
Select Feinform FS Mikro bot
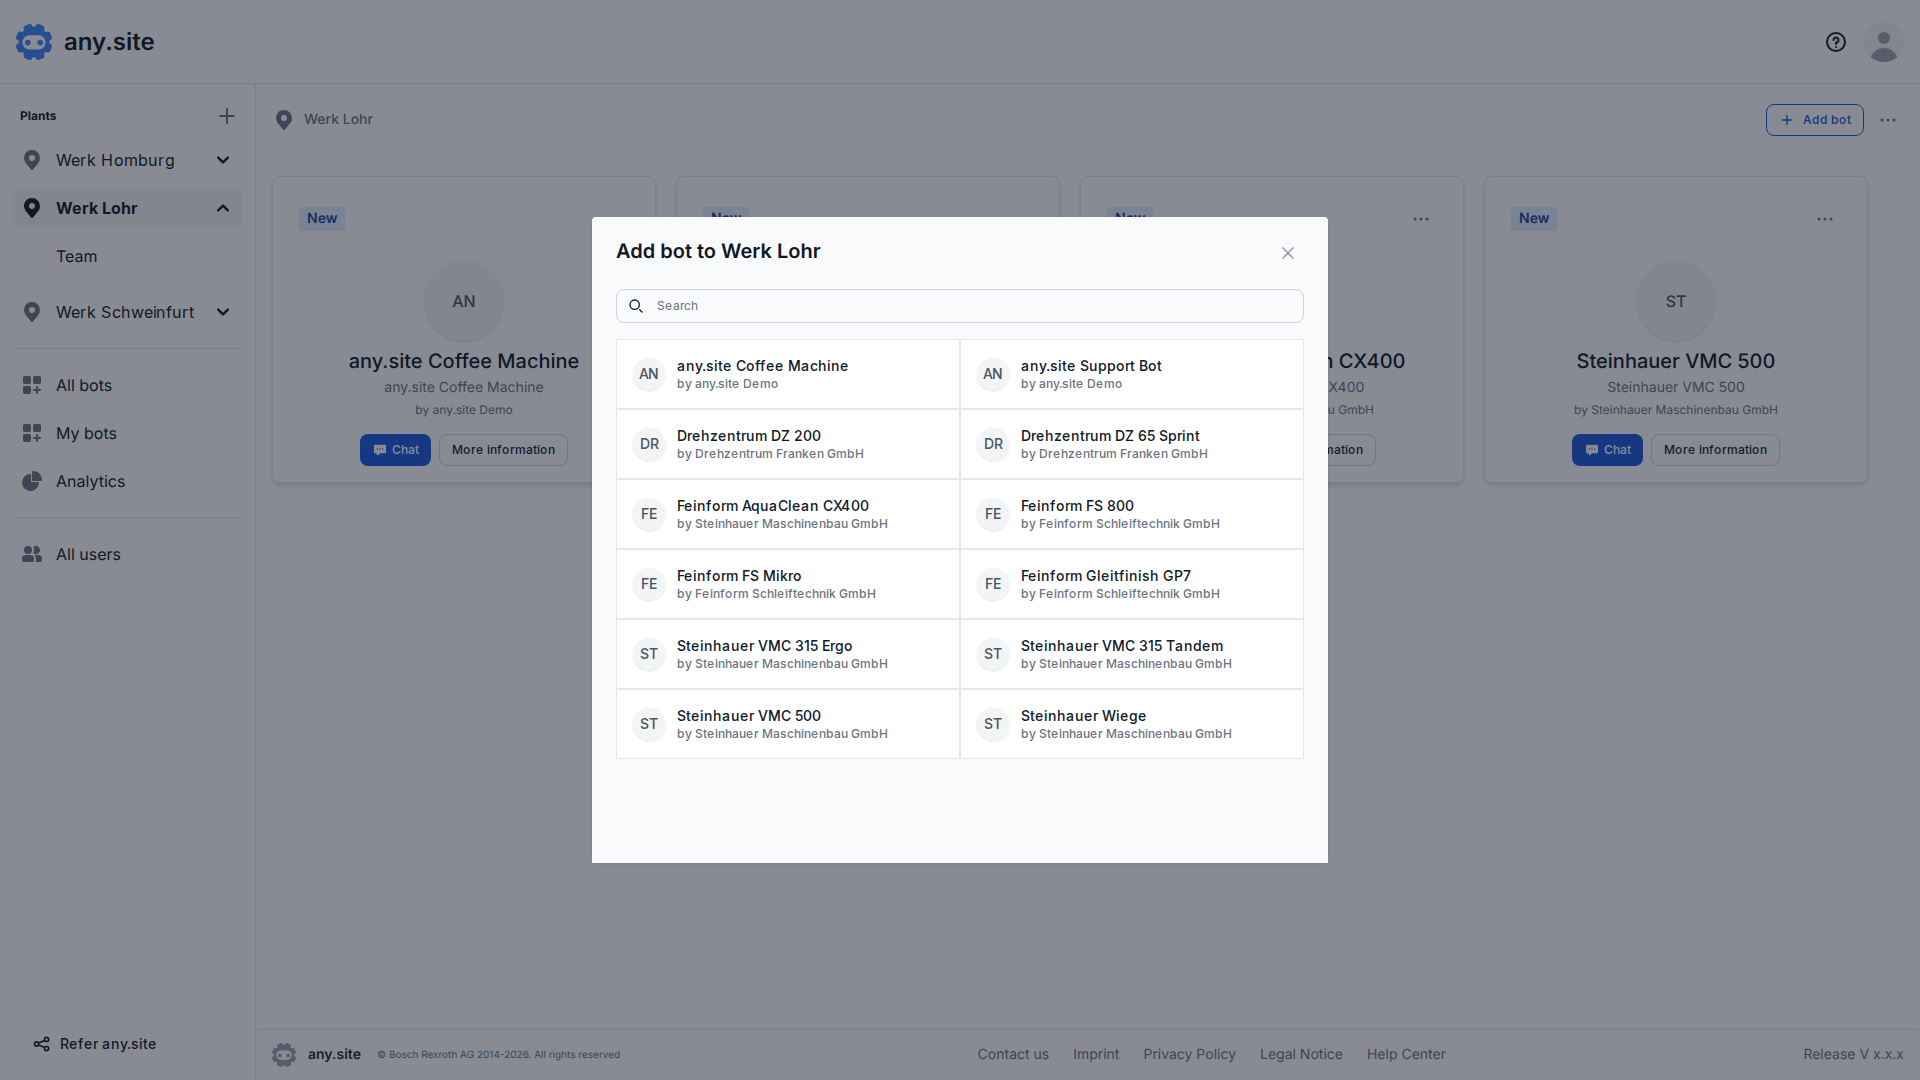pos(788,584)
